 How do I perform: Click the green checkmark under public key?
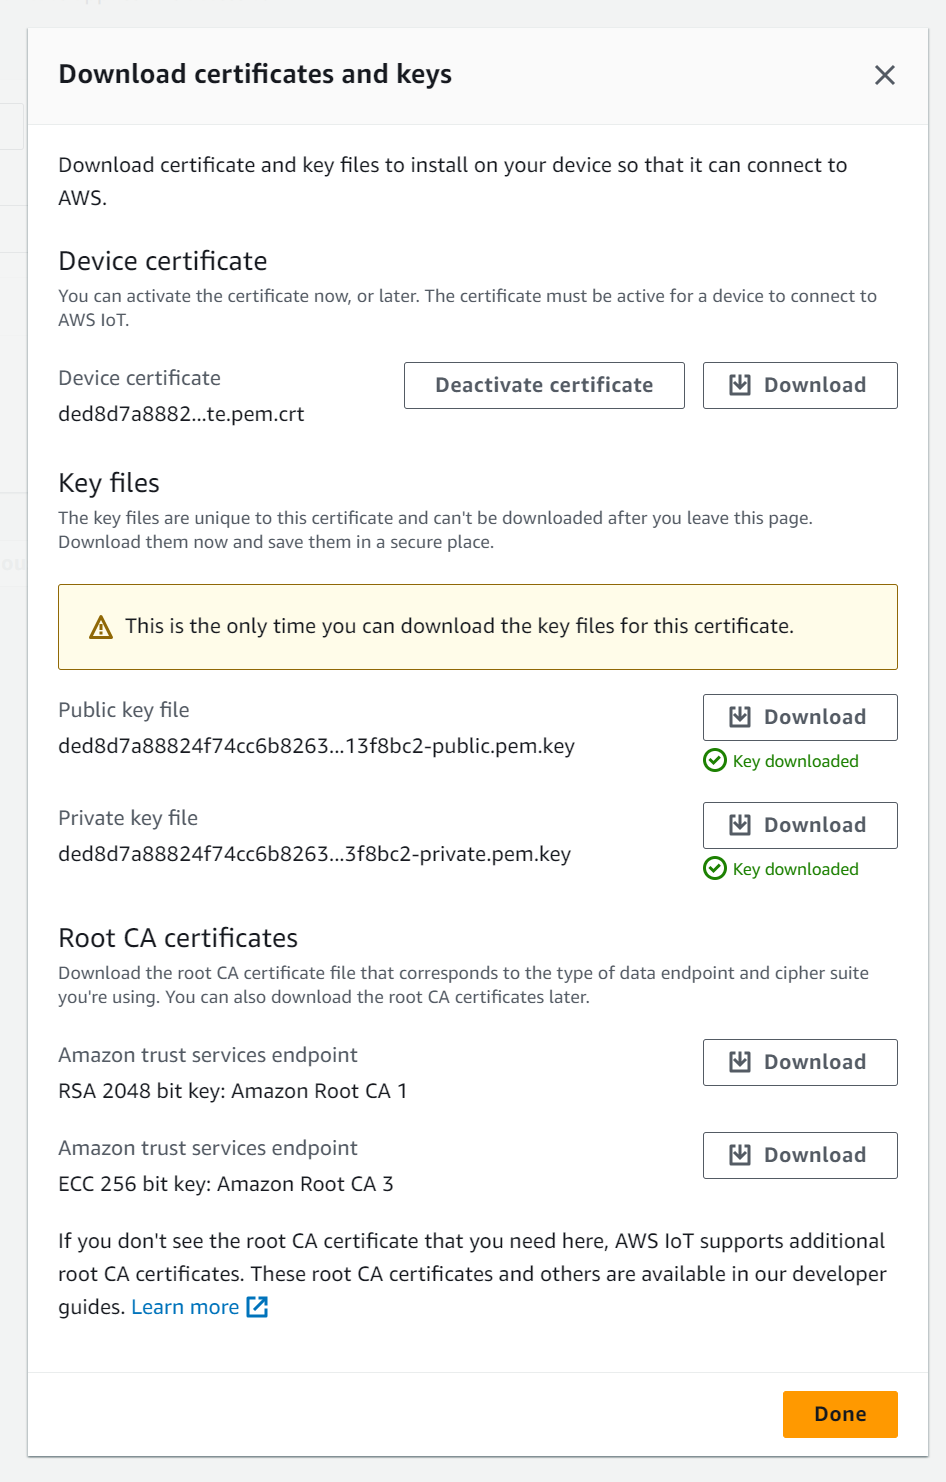point(715,761)
